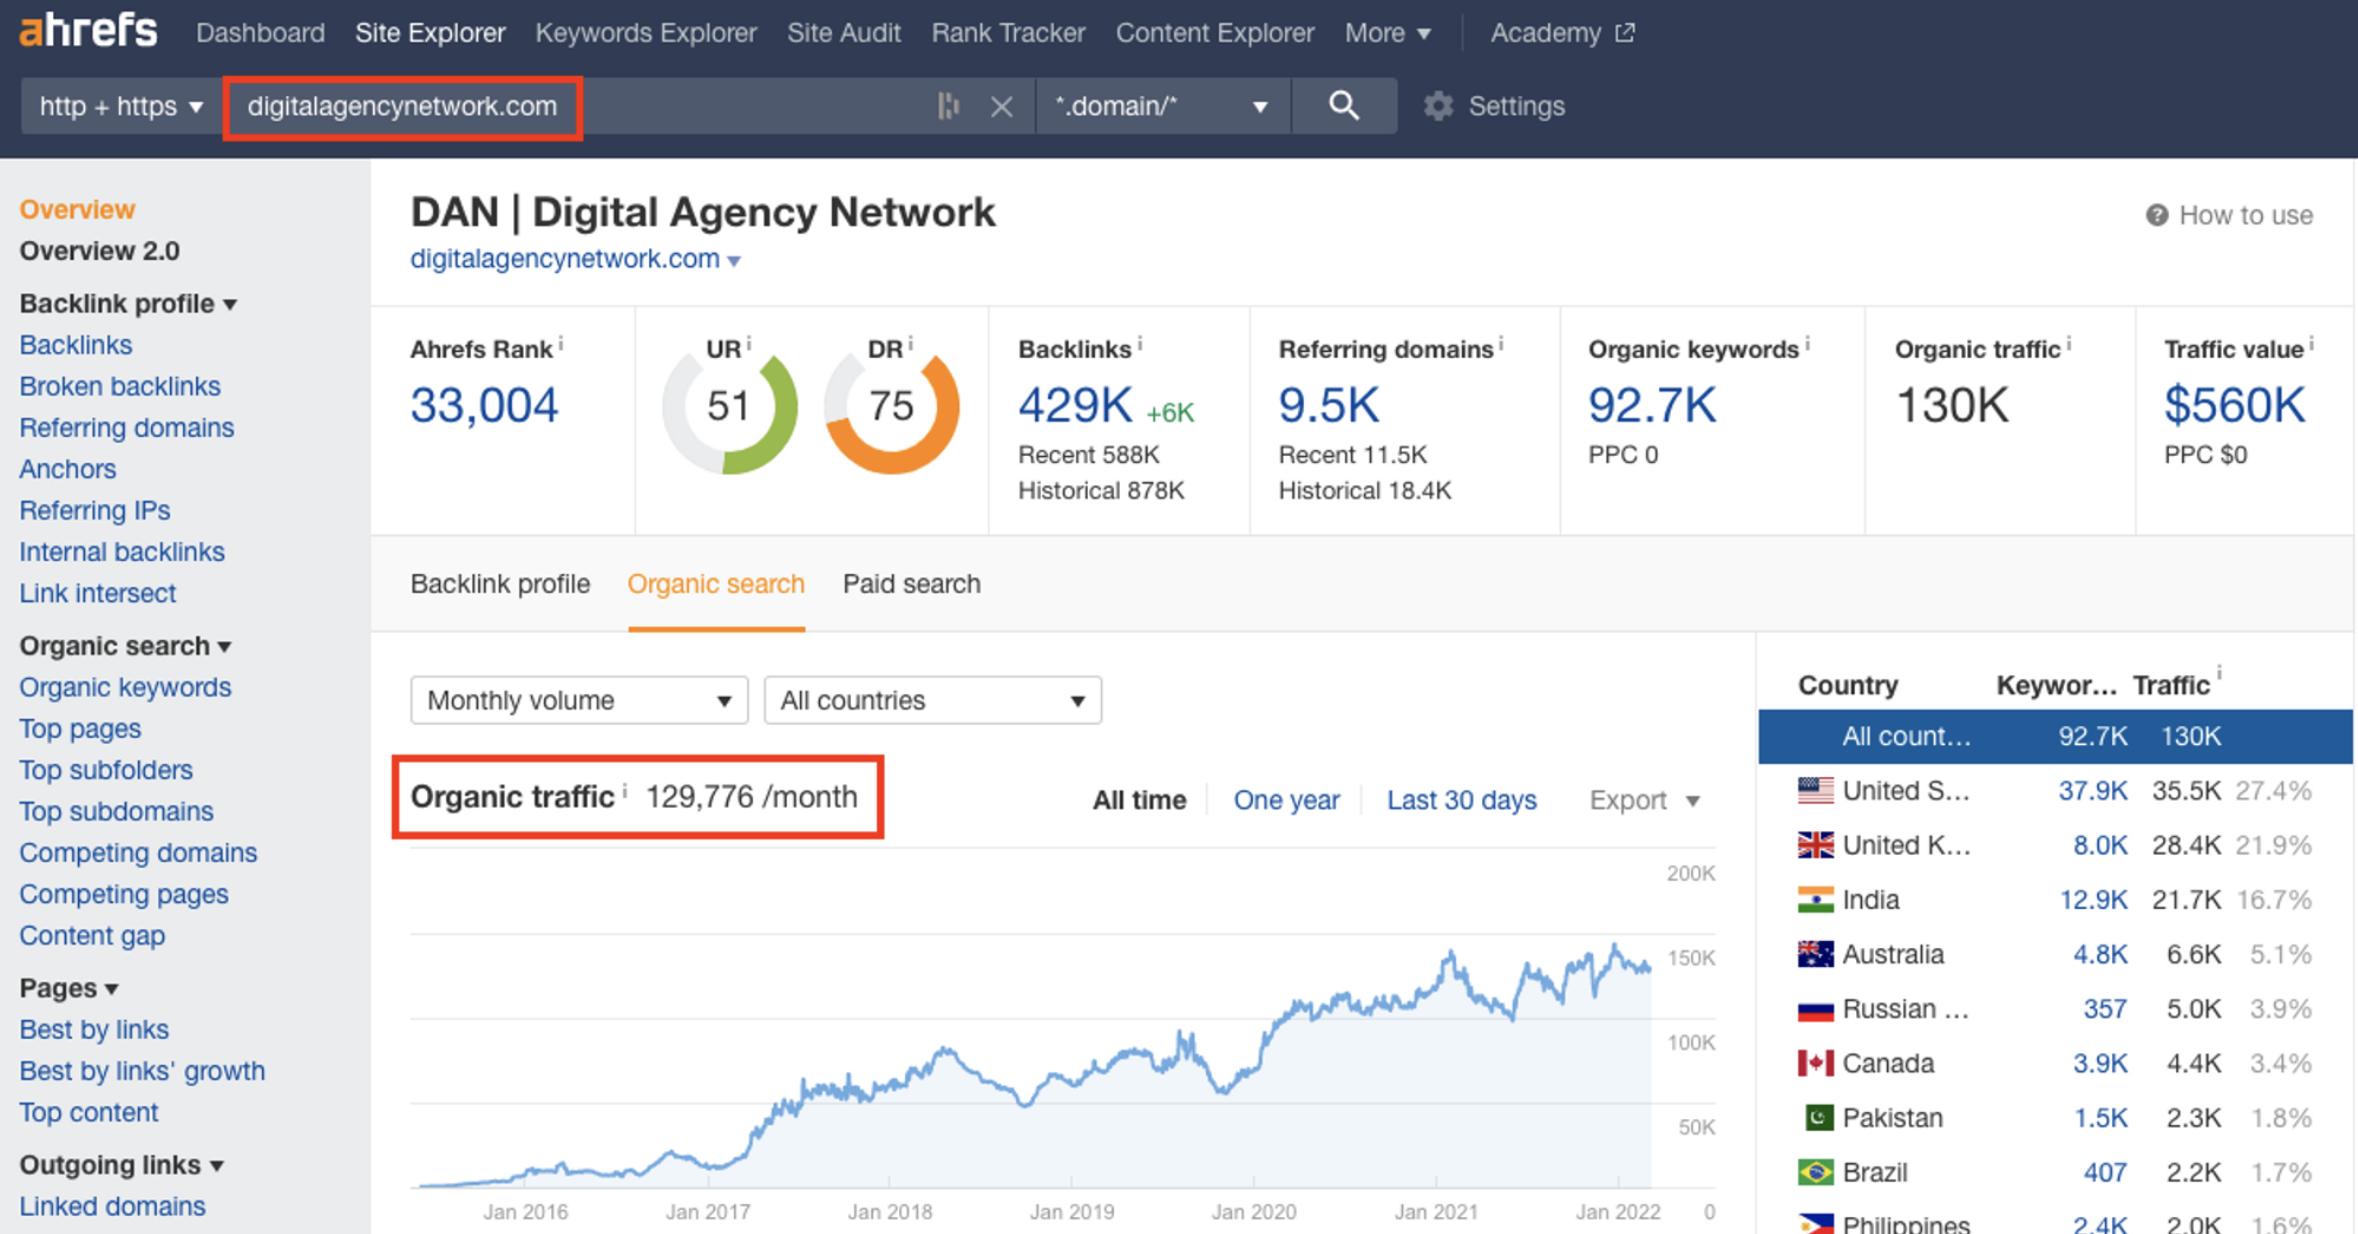
Task: Select the All countries row in table
Action: [x=2055, y=737]
